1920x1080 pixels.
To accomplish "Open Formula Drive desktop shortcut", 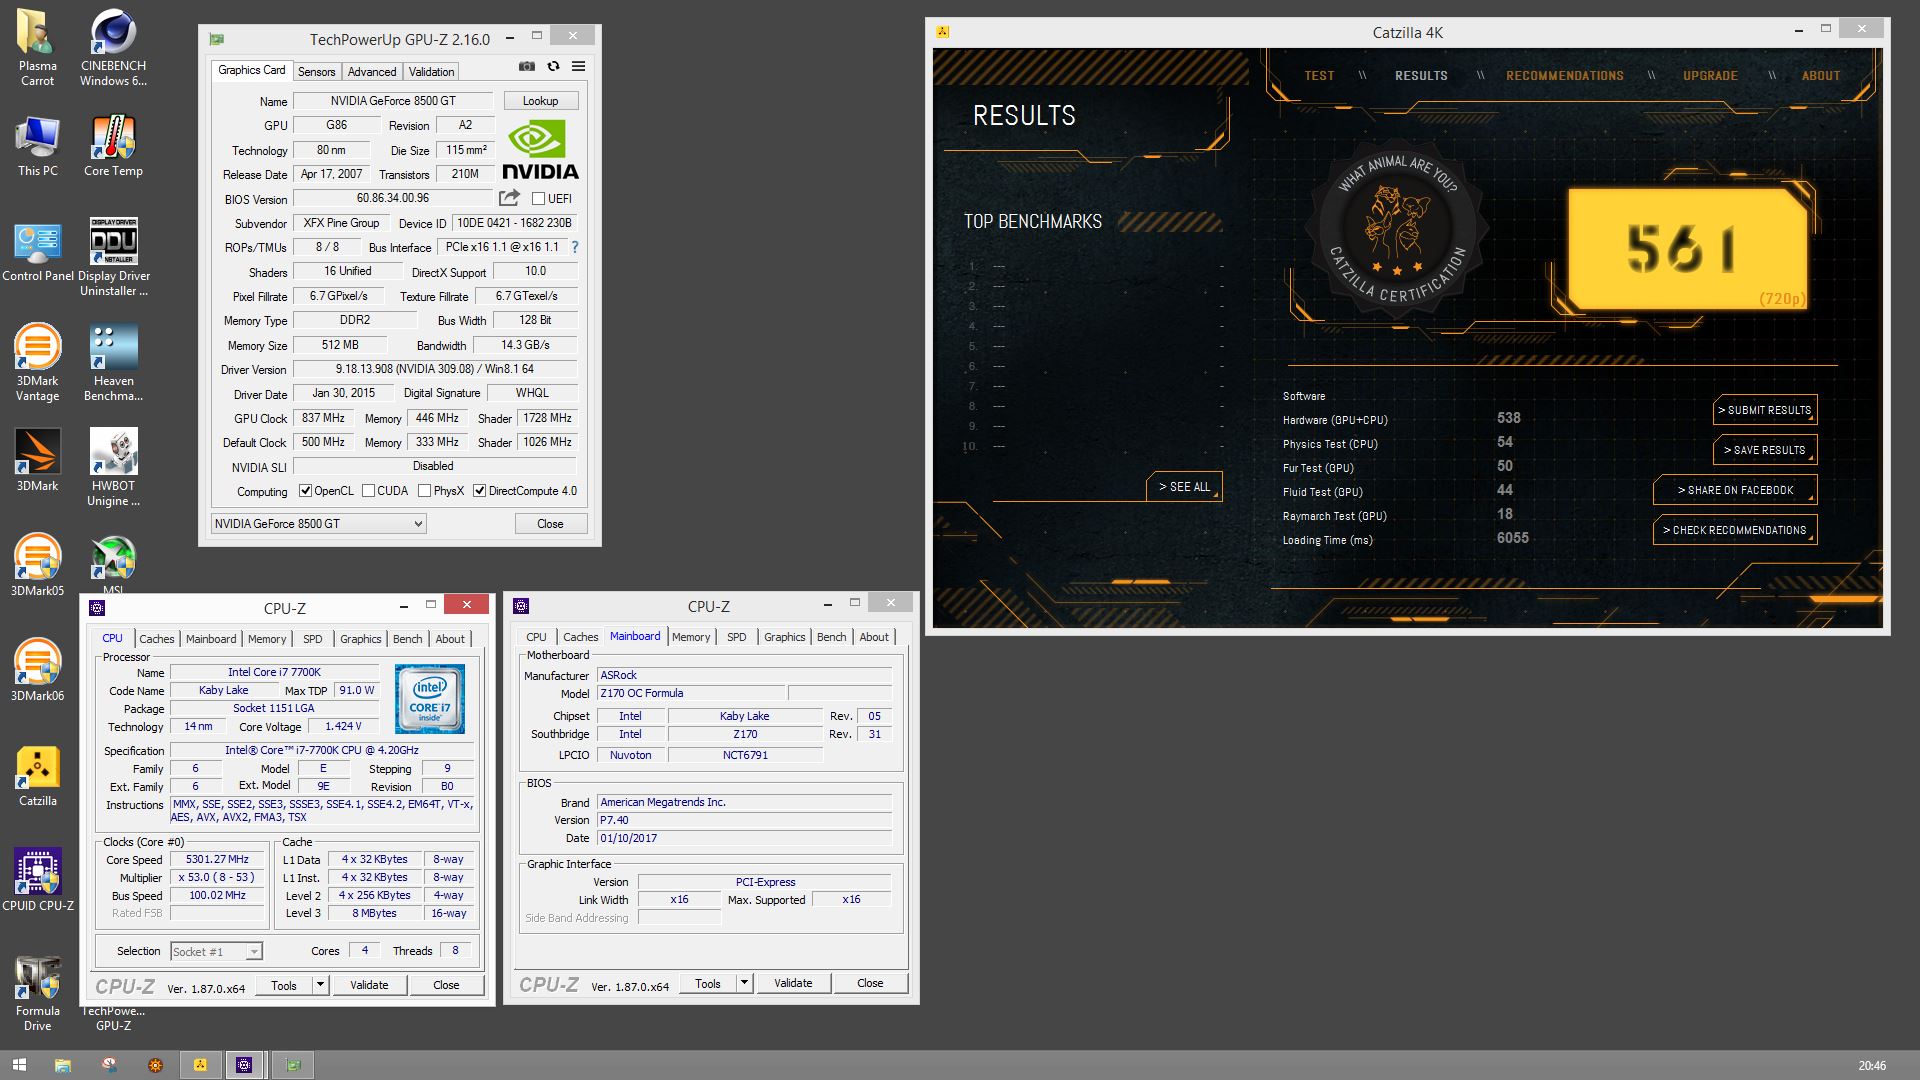I will coord(37,992).
